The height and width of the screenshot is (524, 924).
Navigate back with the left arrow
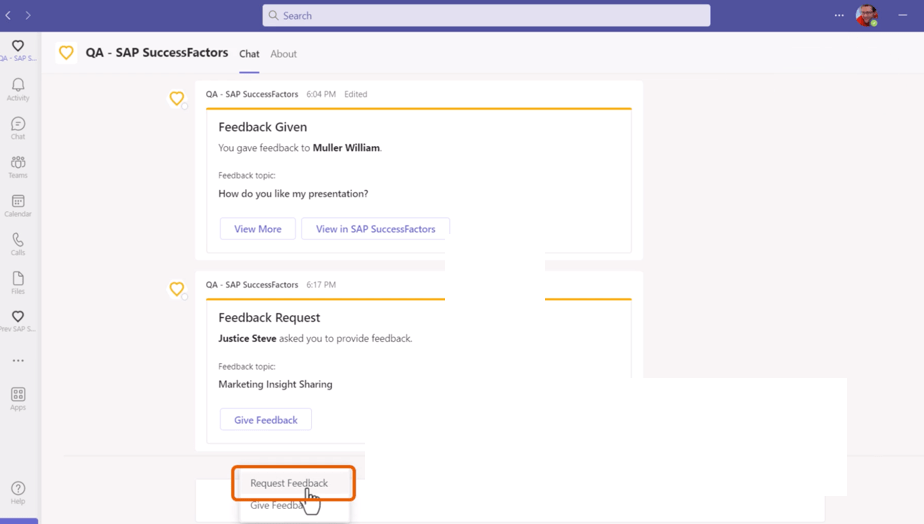pyautogui.click(x=9, y=15)
